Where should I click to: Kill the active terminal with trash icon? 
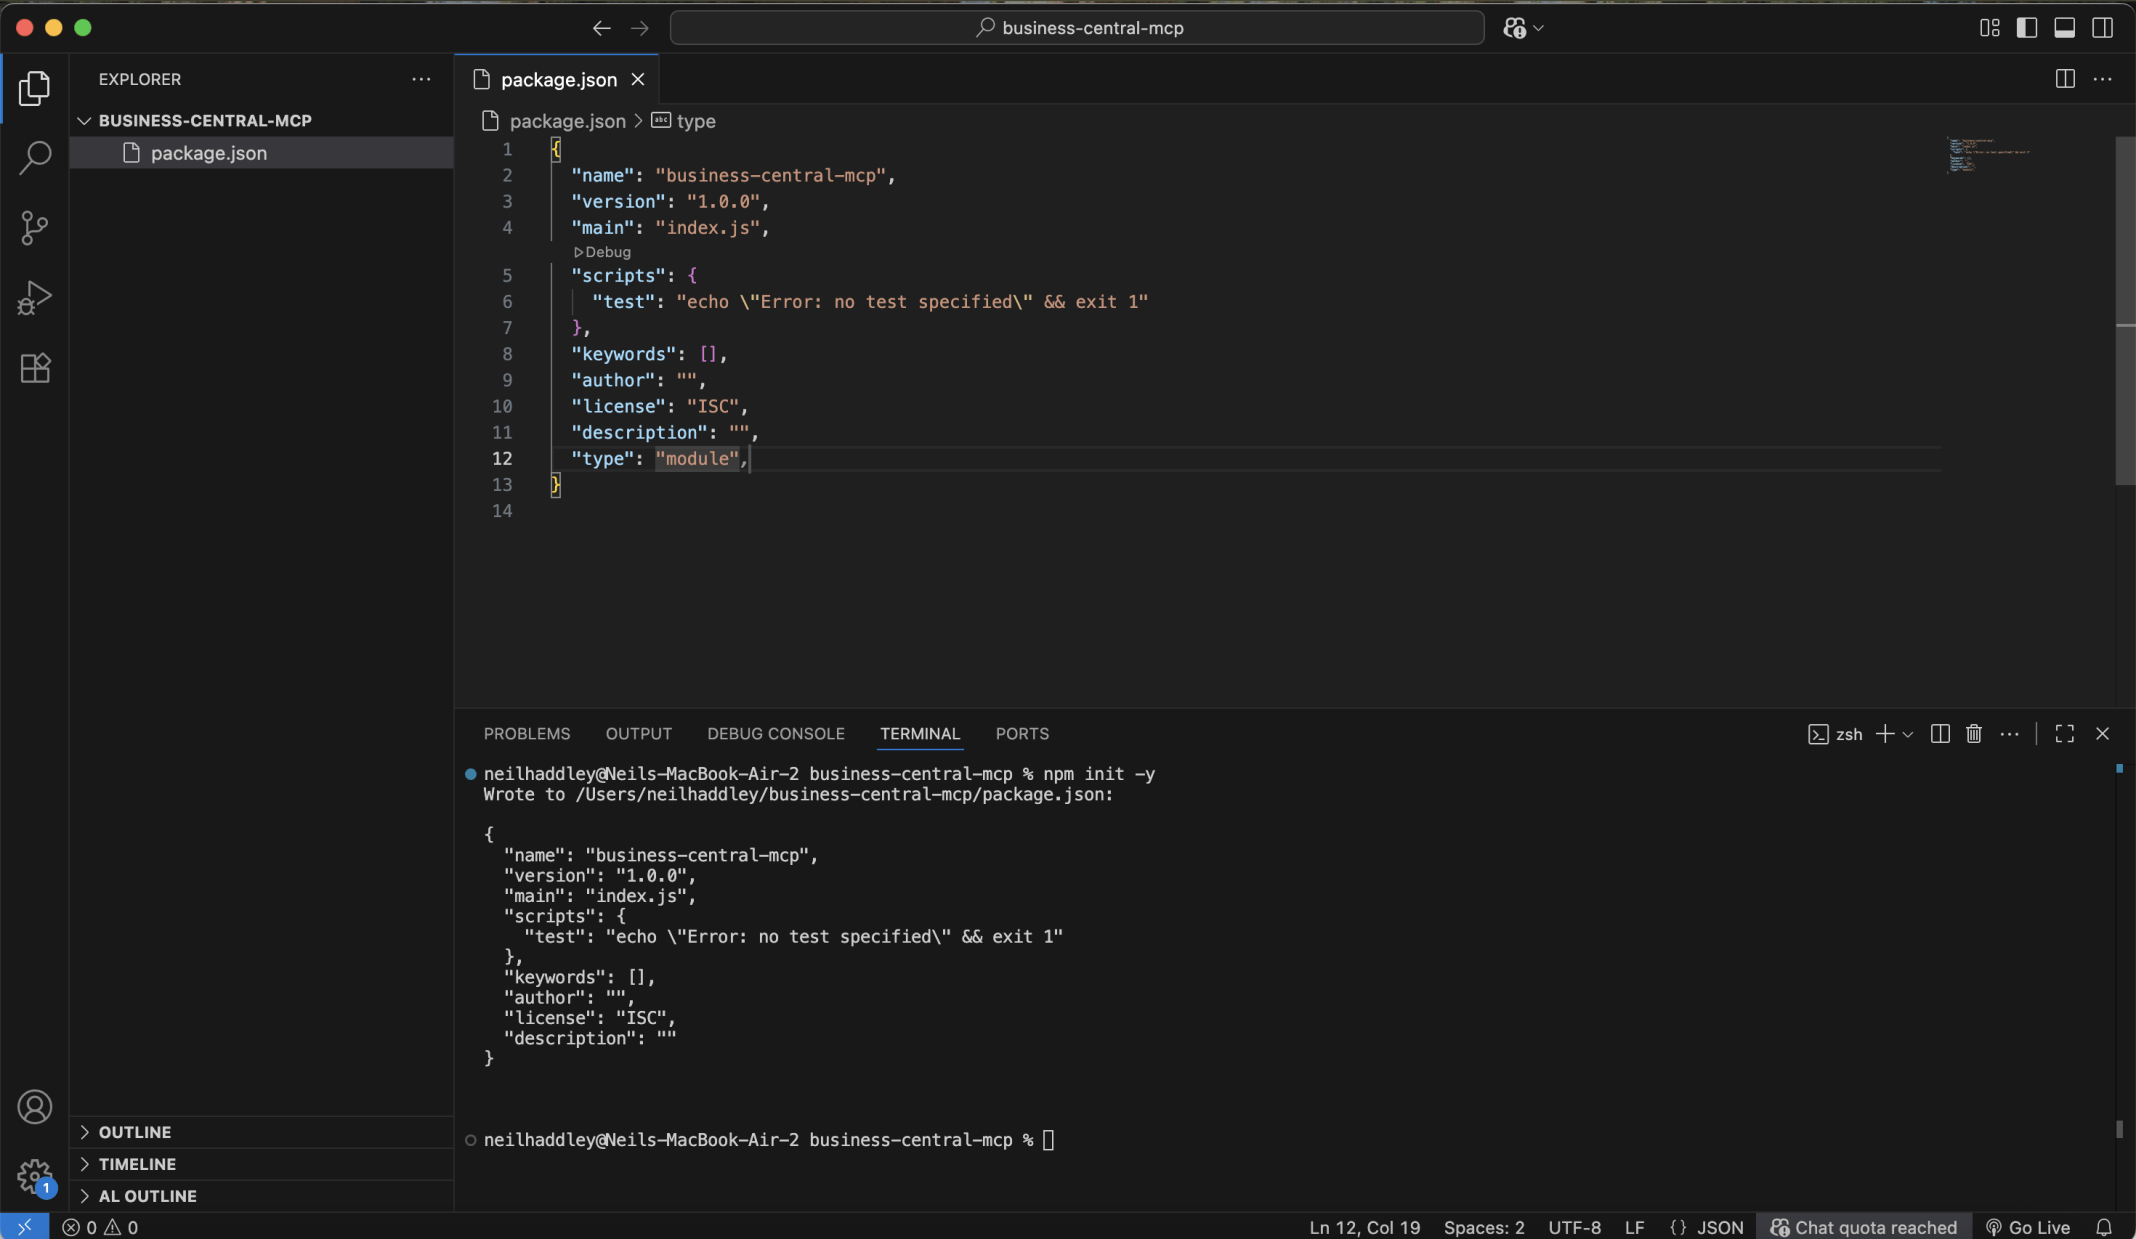[x=1973, y=733]
